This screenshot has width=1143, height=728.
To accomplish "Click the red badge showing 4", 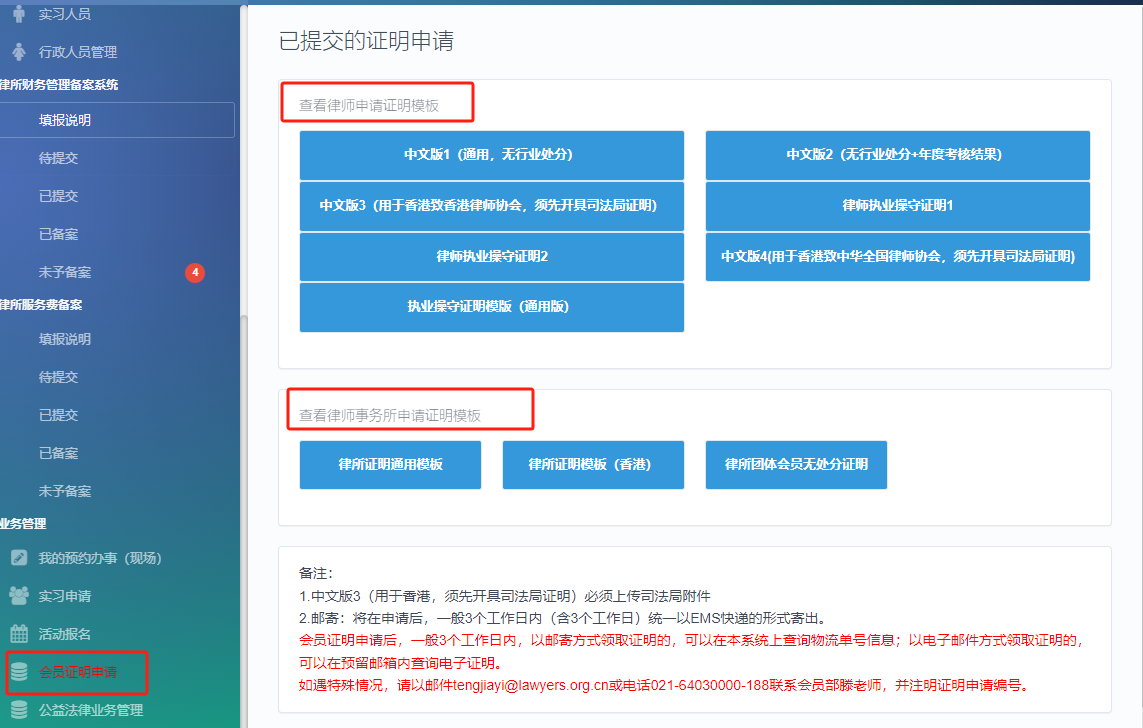I will [195, 272].
